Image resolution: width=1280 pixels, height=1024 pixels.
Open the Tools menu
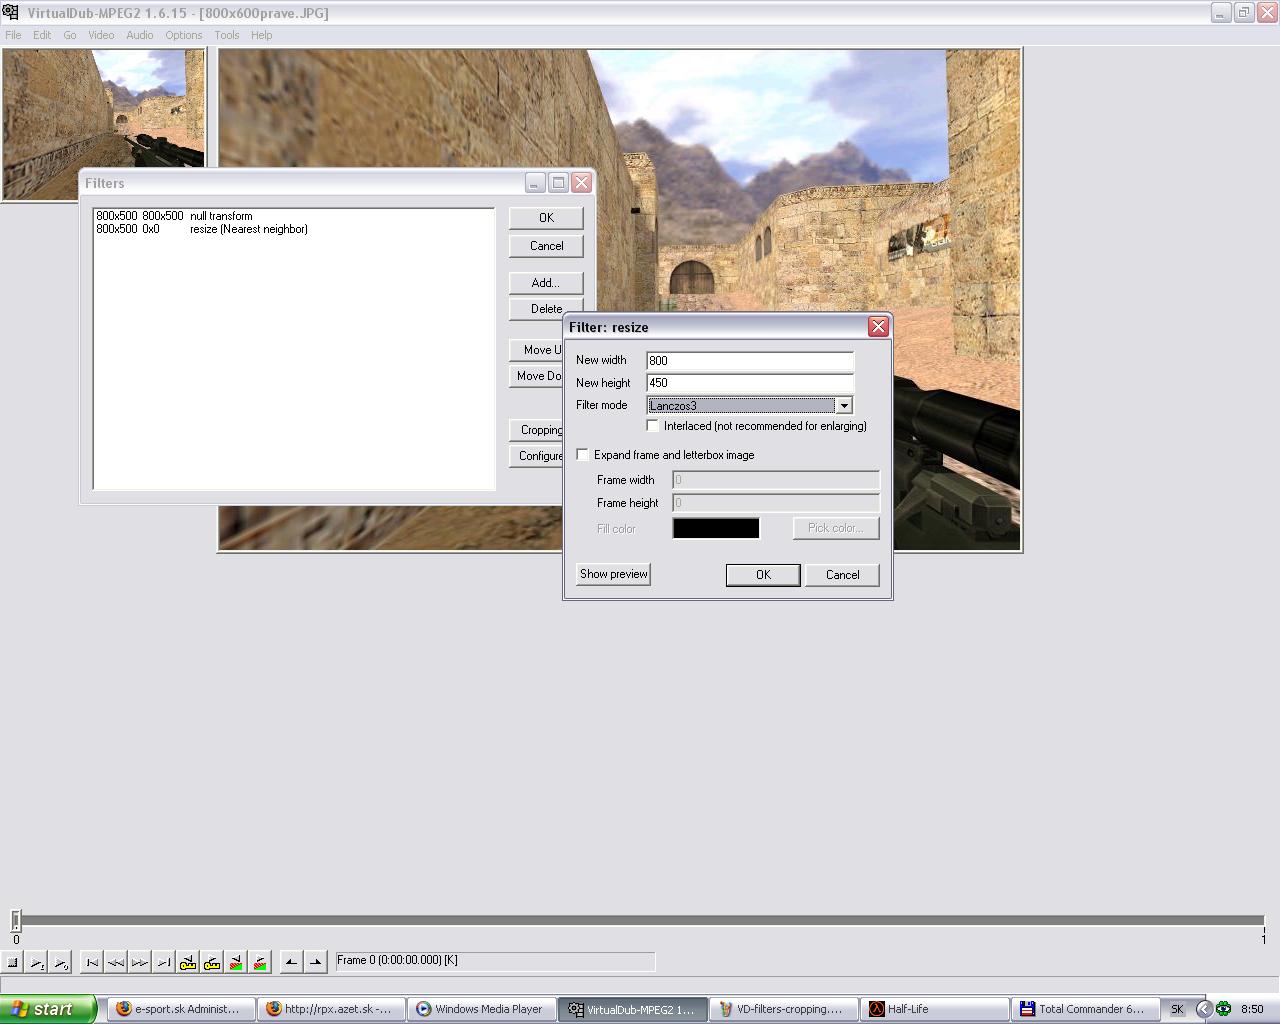(227, 35)
